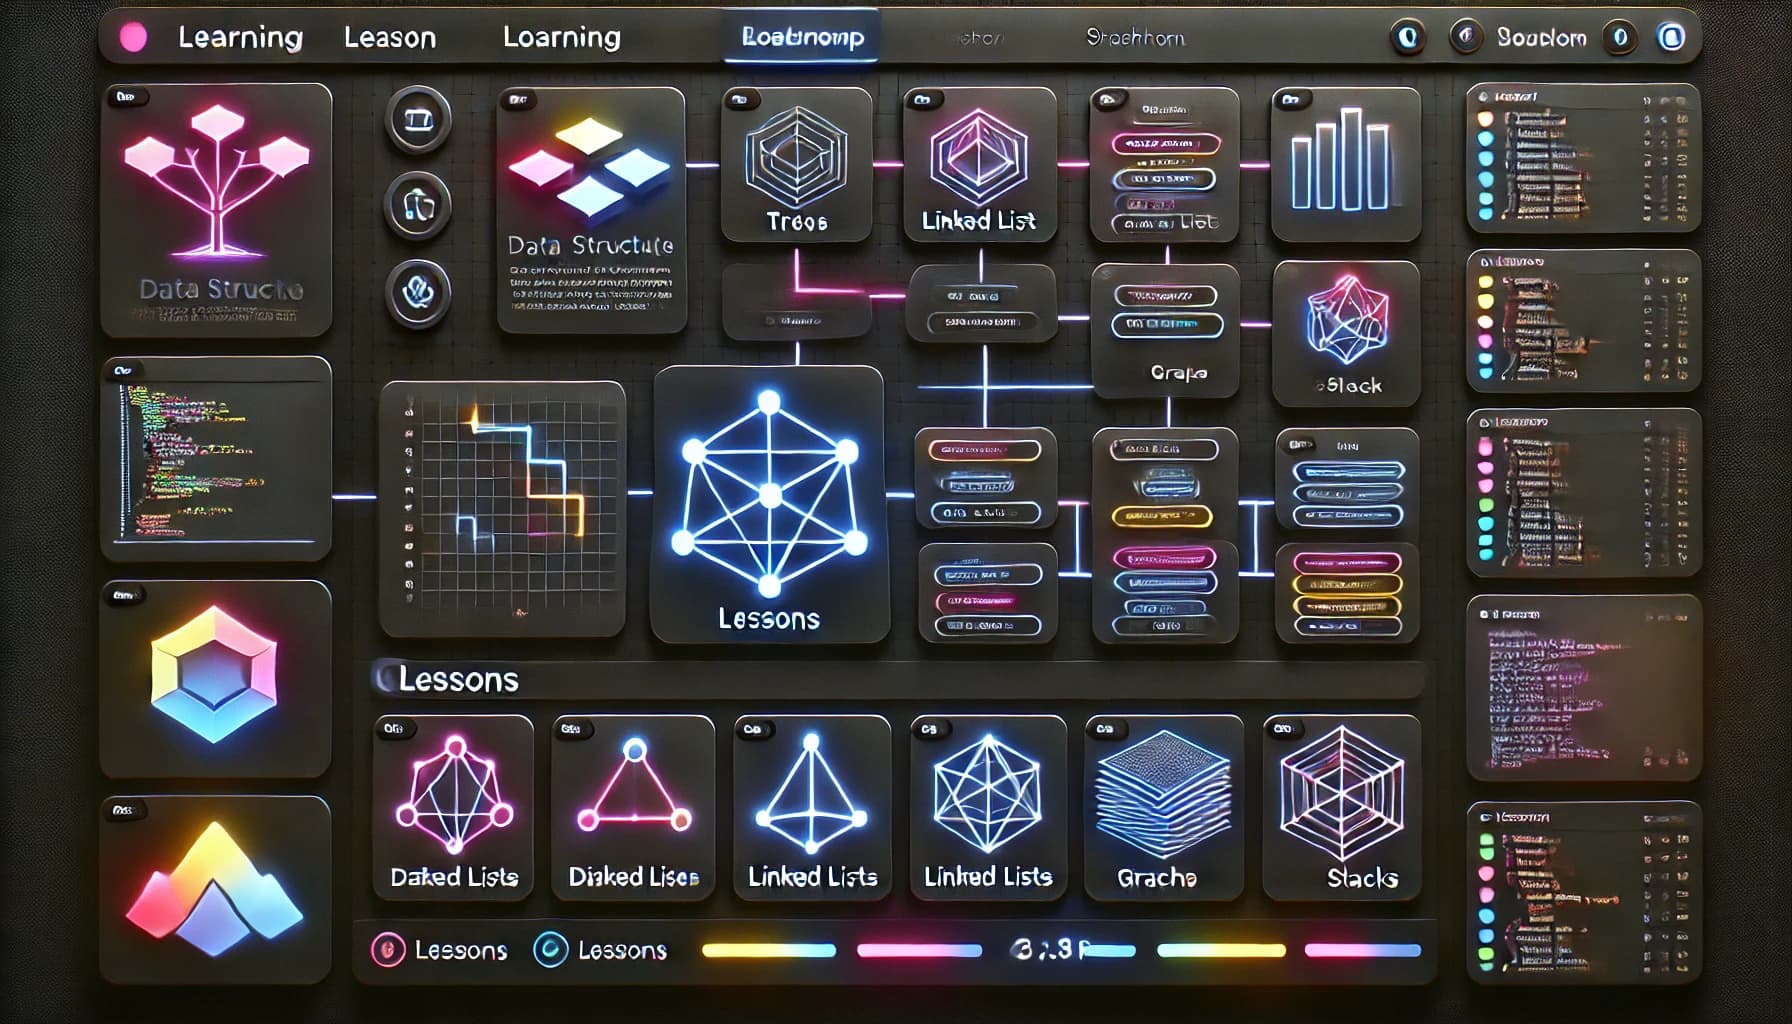1792x1024 pixels.
Task: Open the Treos cube card
Action: (x=796, y=164)
